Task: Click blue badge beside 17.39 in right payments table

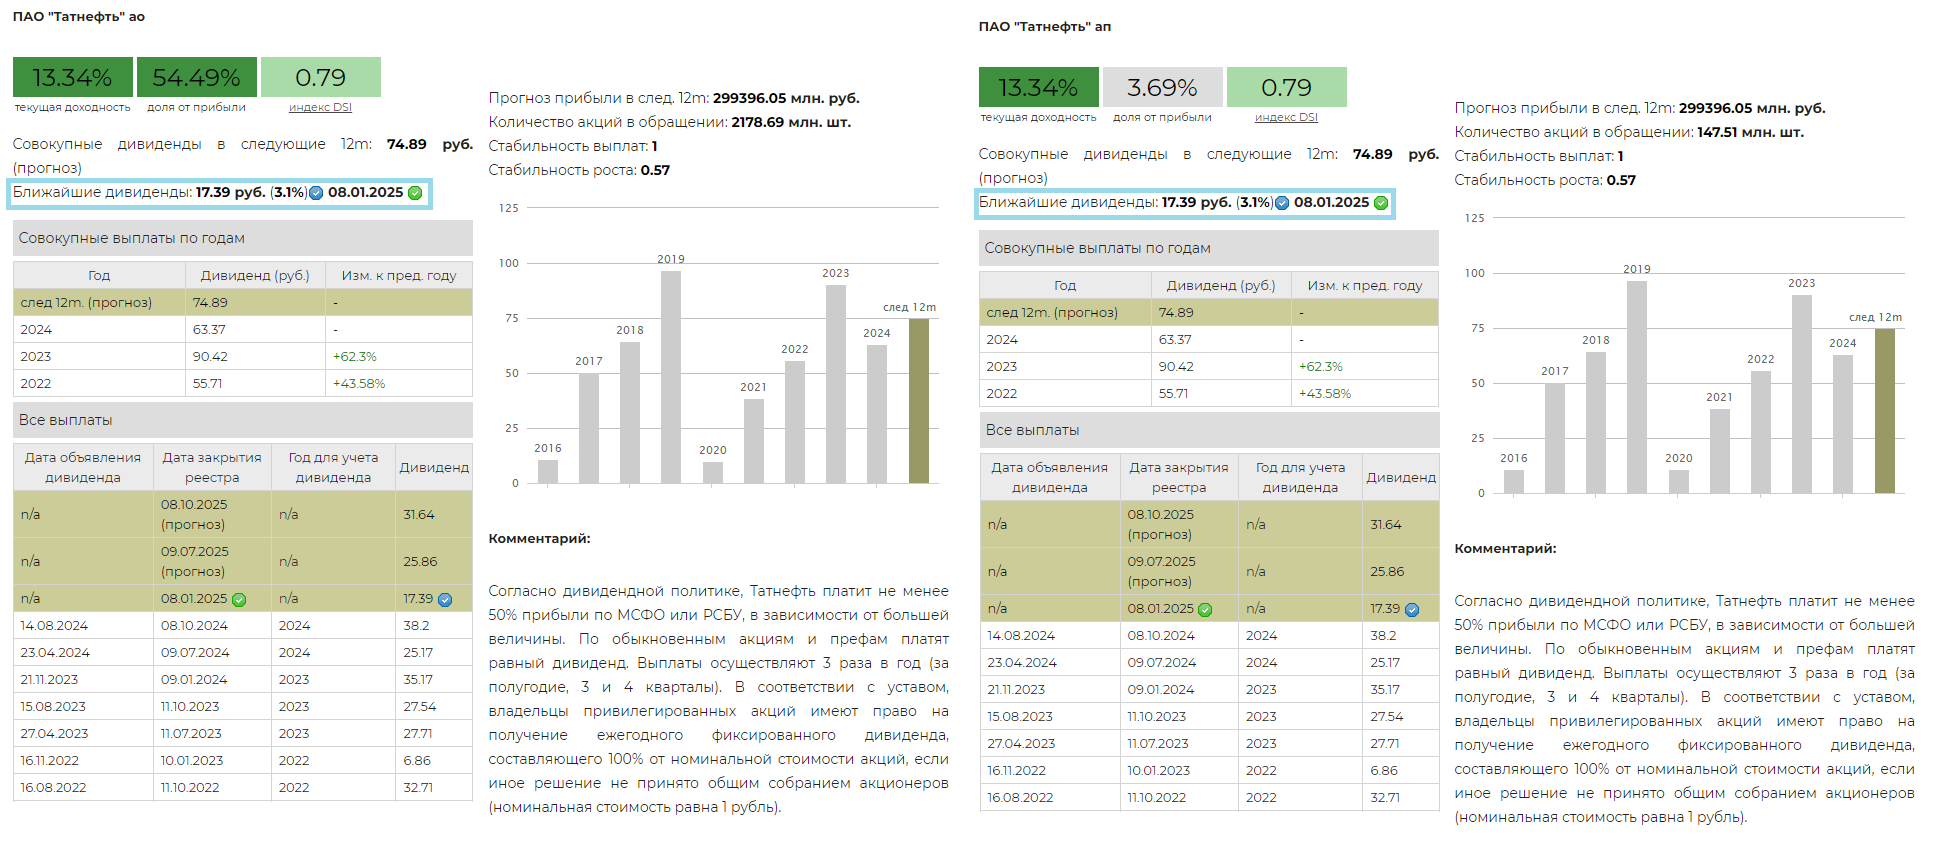Action: [x=1412, y=610]
